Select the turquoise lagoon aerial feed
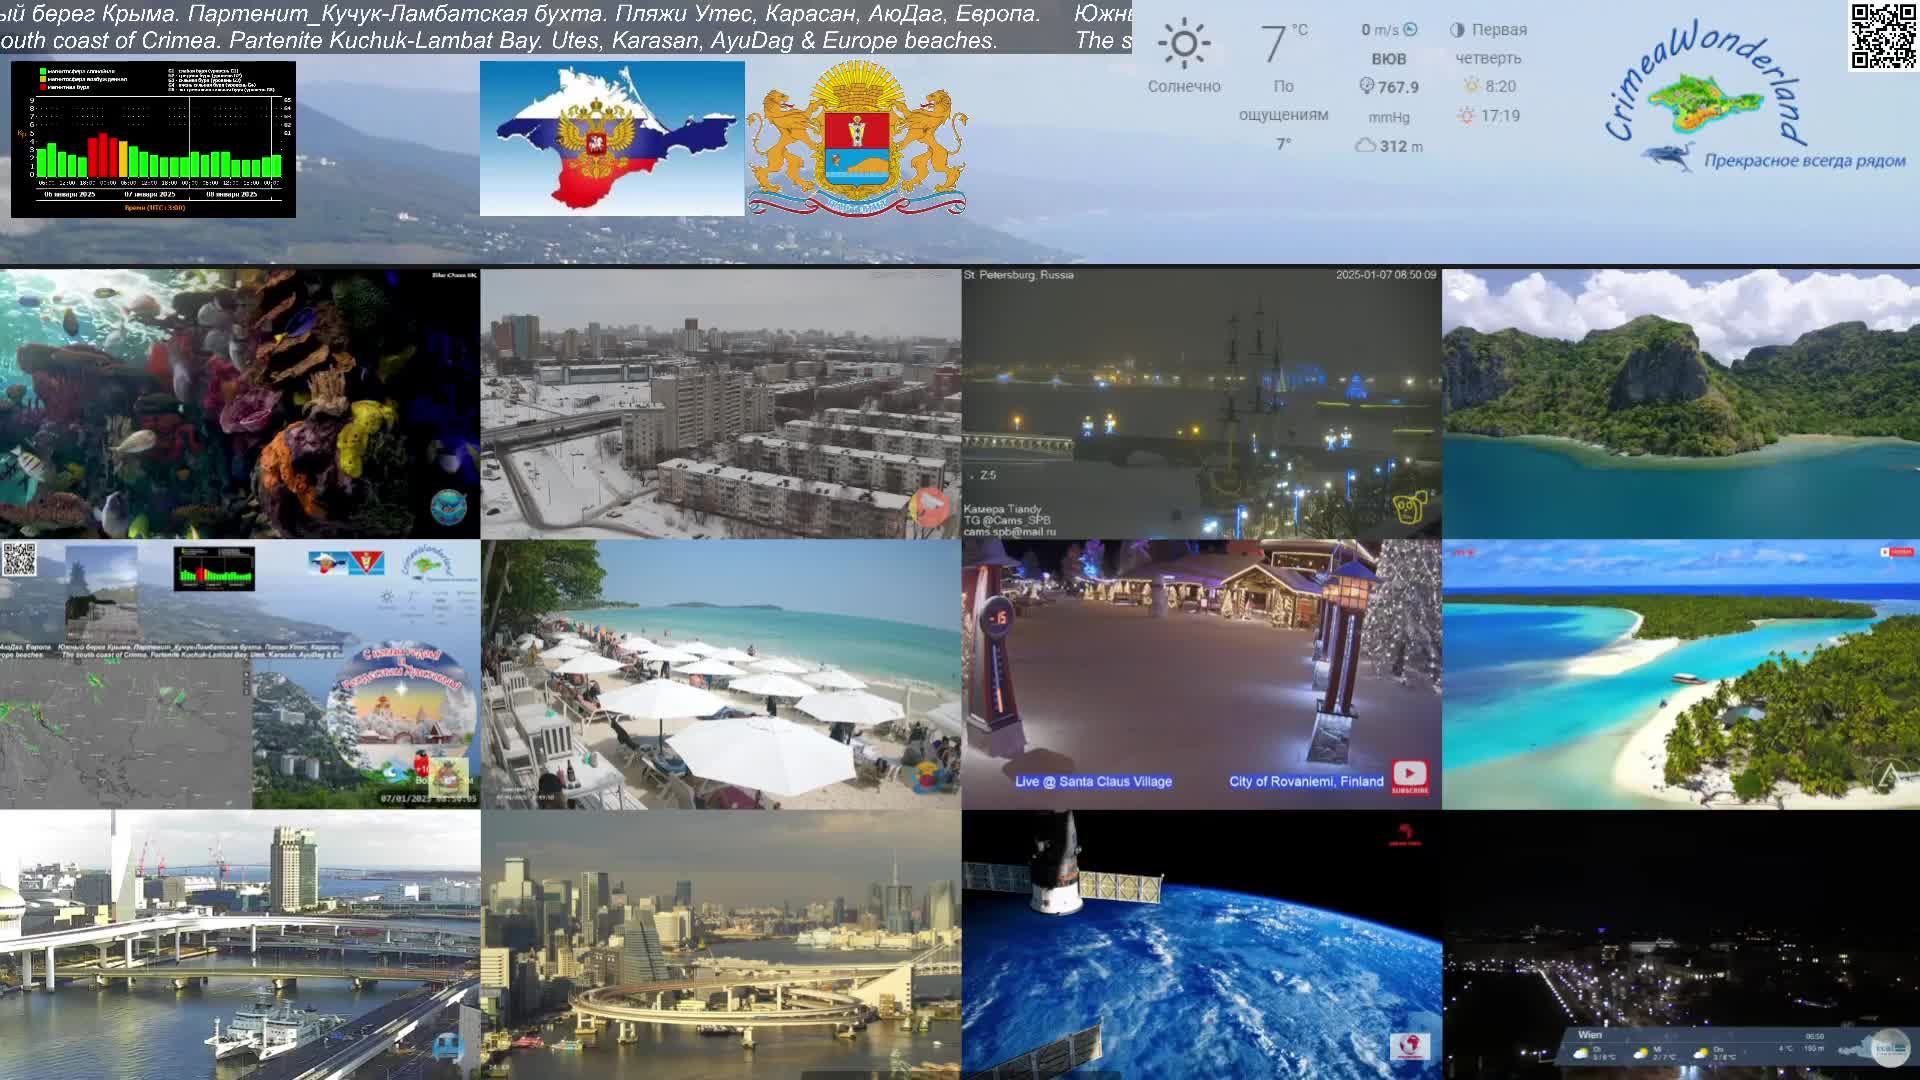The height and width of the screenshot is (1080, 1920). point(1681,674)
